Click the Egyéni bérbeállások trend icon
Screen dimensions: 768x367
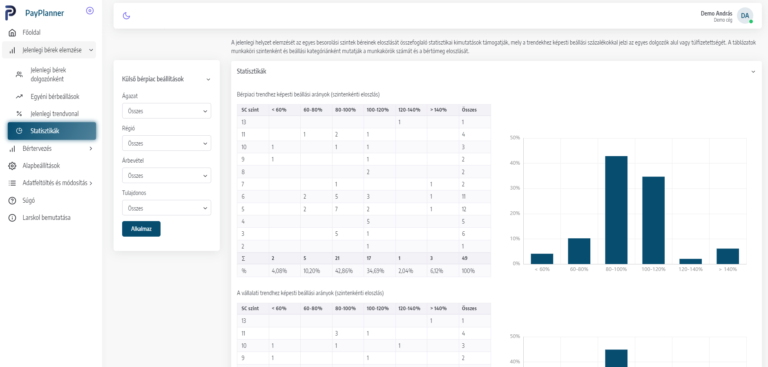point(19,97)
